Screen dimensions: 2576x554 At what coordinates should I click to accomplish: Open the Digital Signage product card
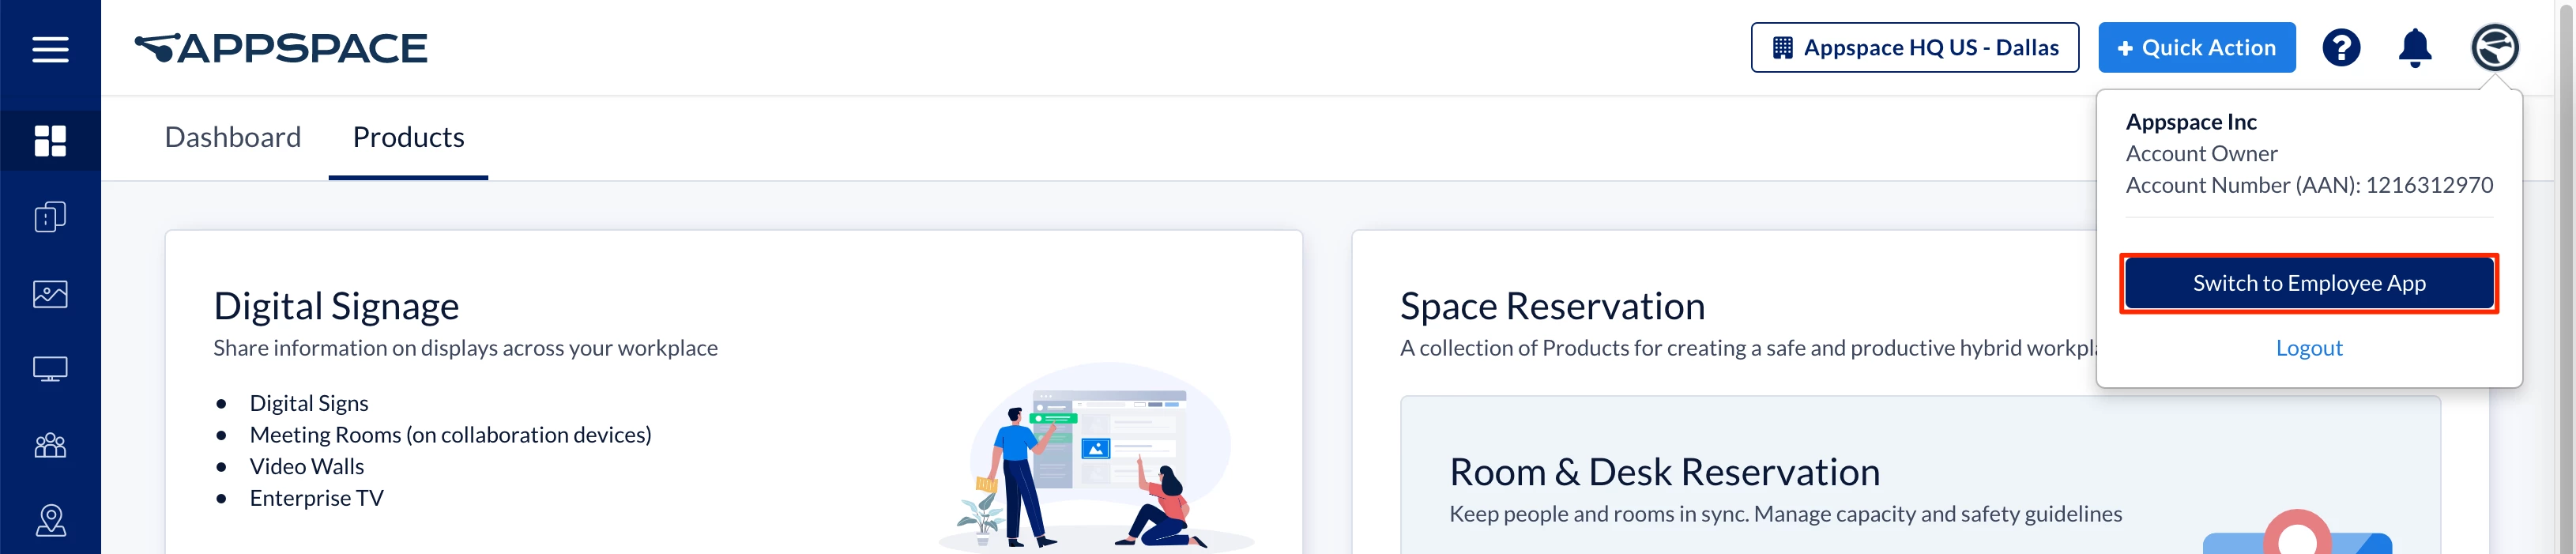(x=733, y=392)
